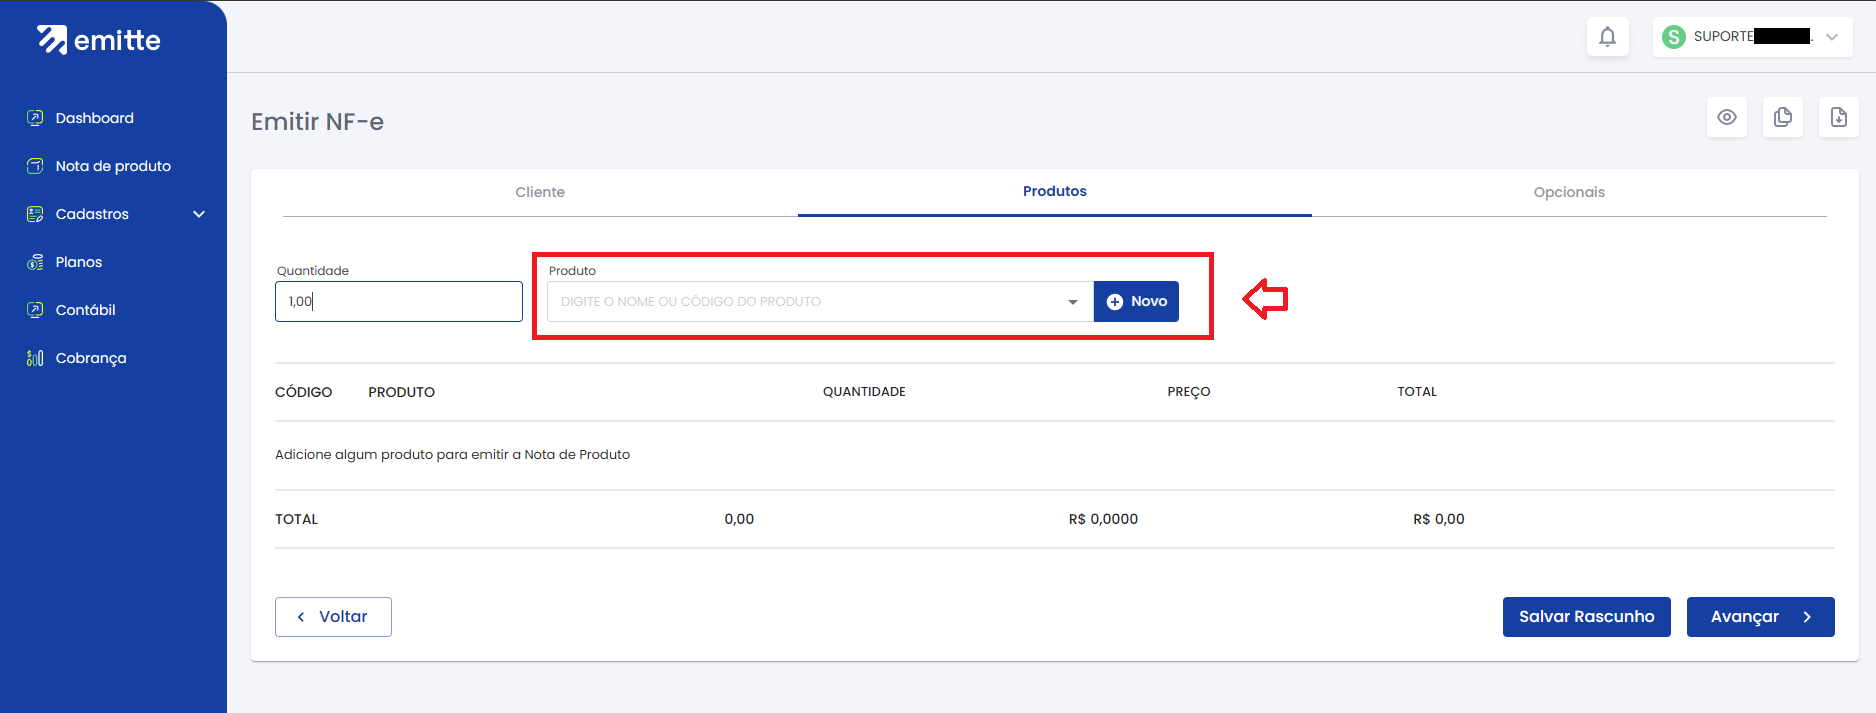Click the Novo product button

1136,302
